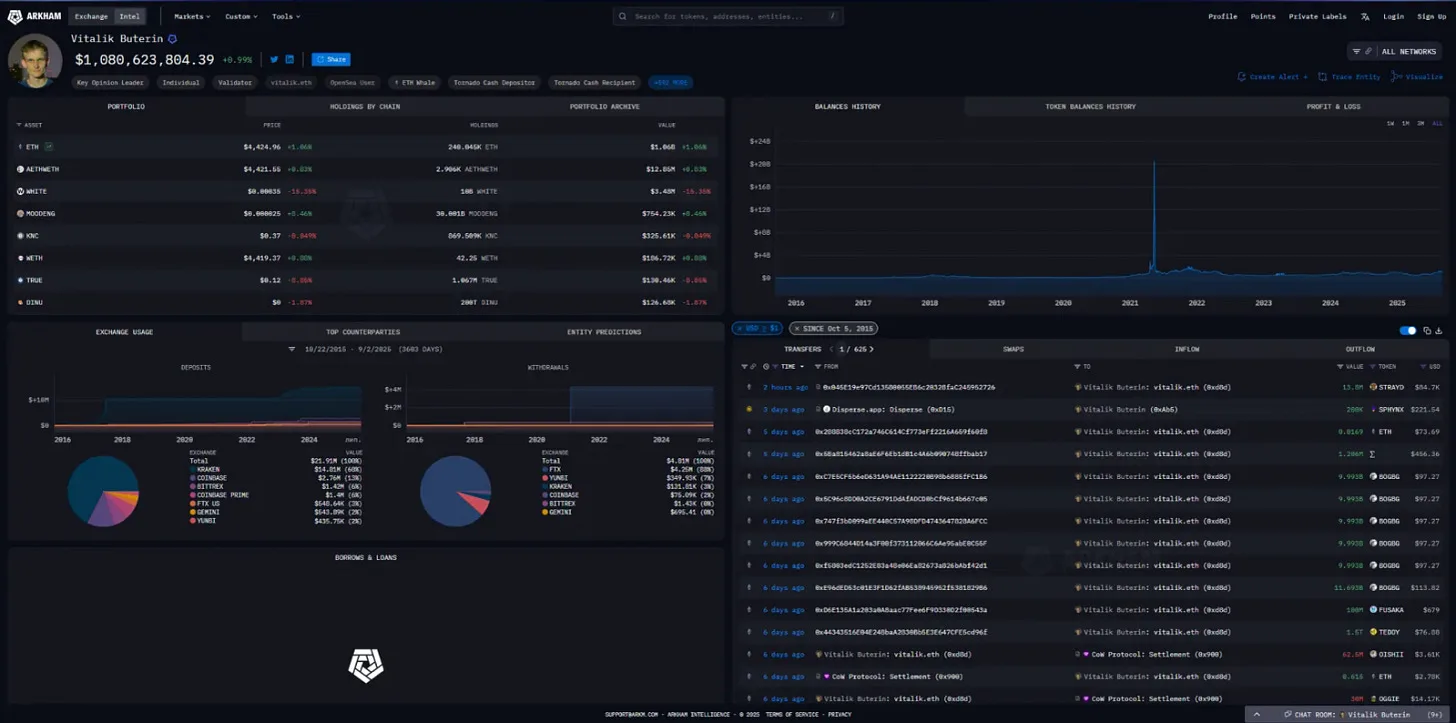Click the Twitter icon beside portfolio value
Viewport: 1456px width, 723px height.
(x=274, y=60)
